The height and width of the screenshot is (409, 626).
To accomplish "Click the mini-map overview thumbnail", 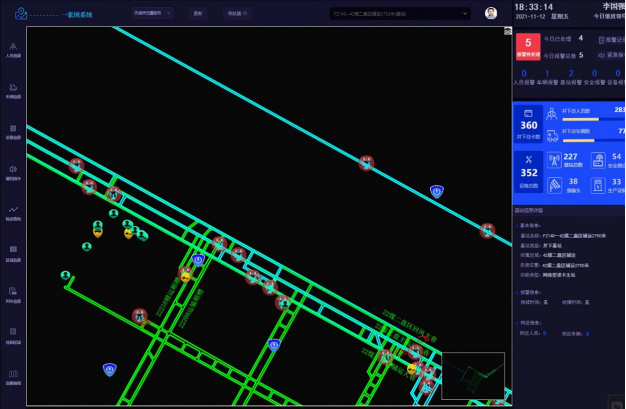I will tap(473, 375).
